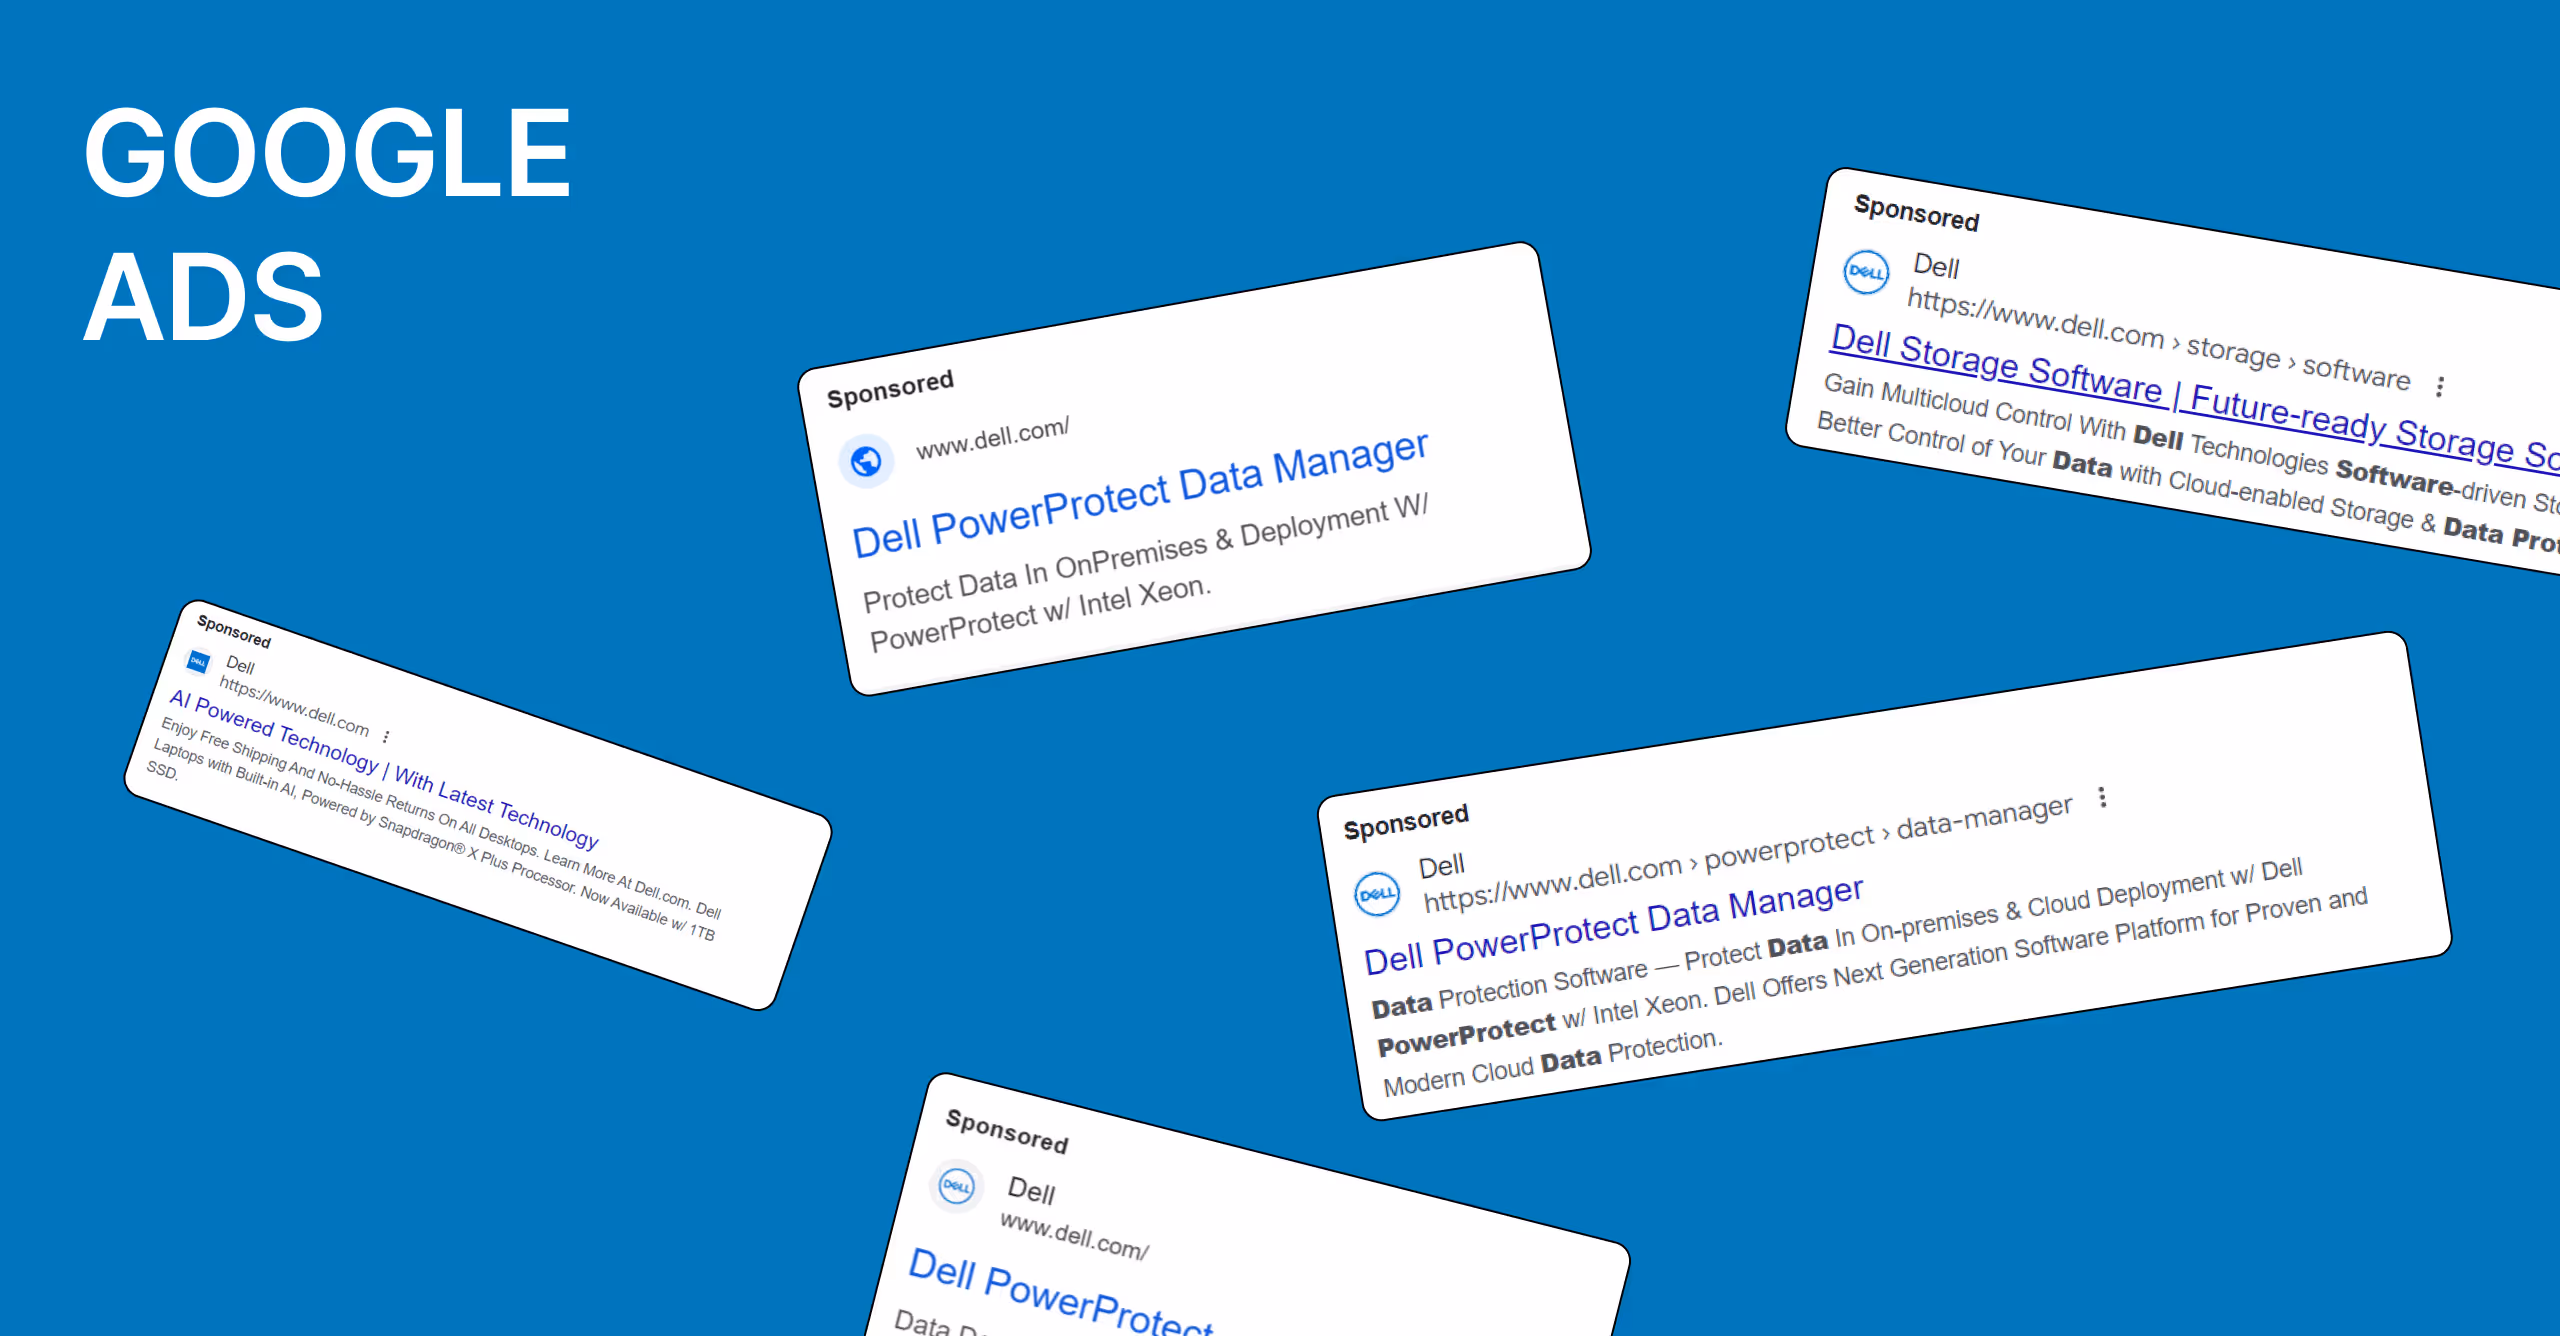Click 'PowerProtect w/ Intel Xeon.' description line
This screenshot has height=1336, width=2560.
(1040, 614)
